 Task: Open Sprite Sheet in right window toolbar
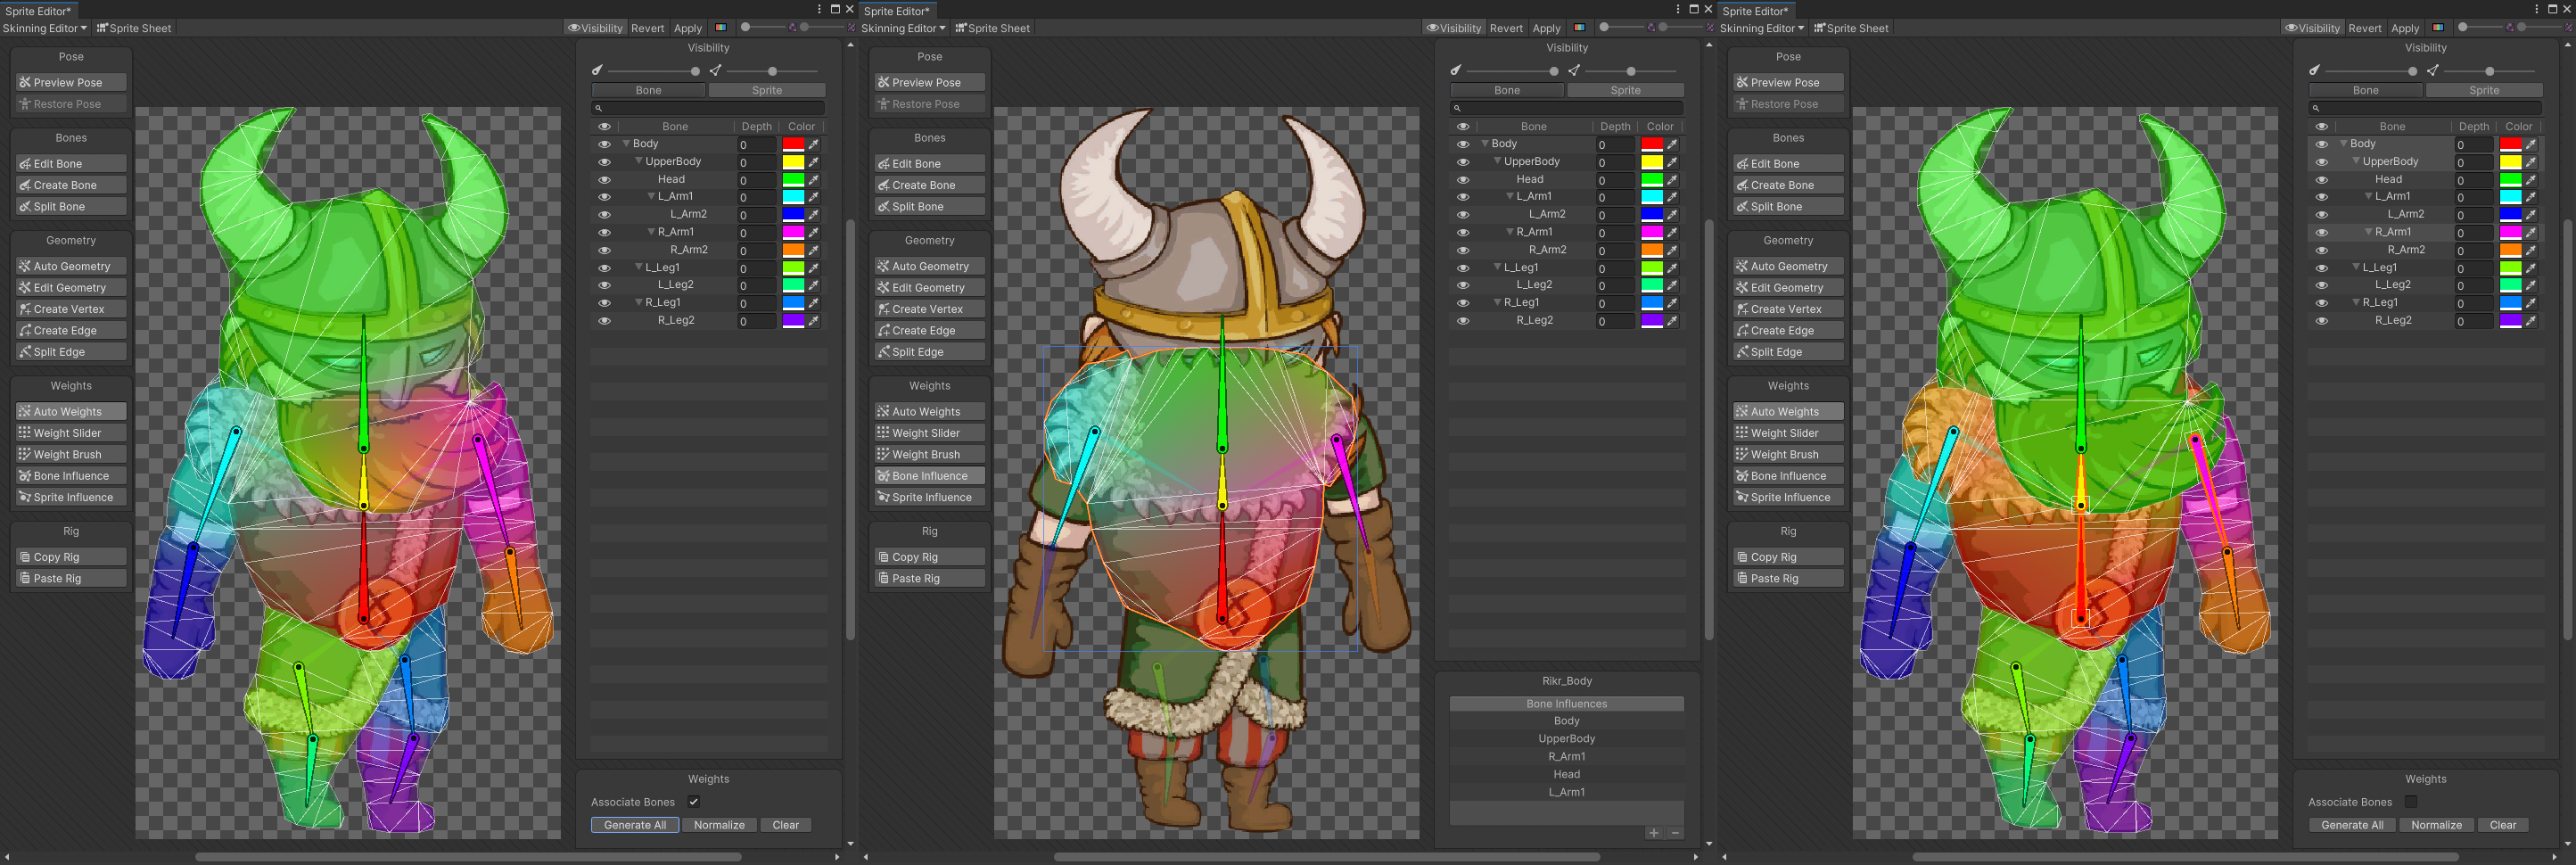pyautogui.click(x=1851, y=28)
